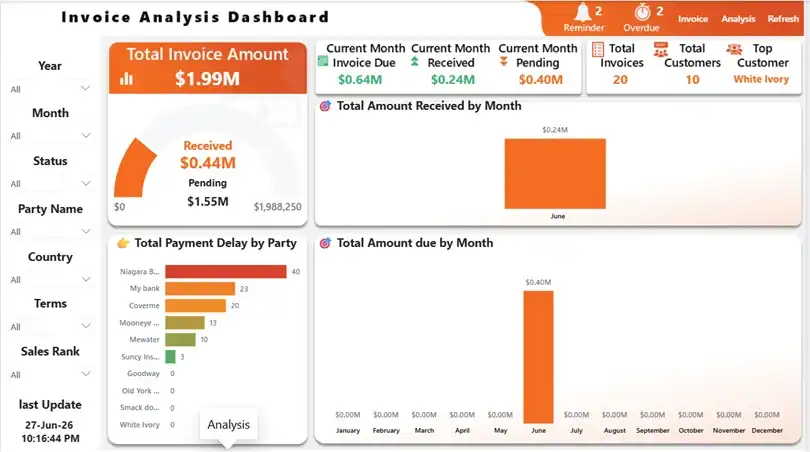Click the Mooneye delay bar
The height and width of the screenshot is (452, 810).
pyautogui.click(x=185, y=322)
